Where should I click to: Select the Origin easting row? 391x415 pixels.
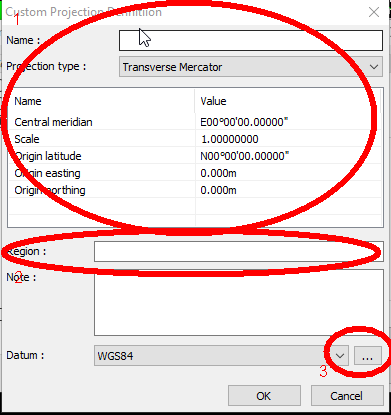(x=195, y=173)
